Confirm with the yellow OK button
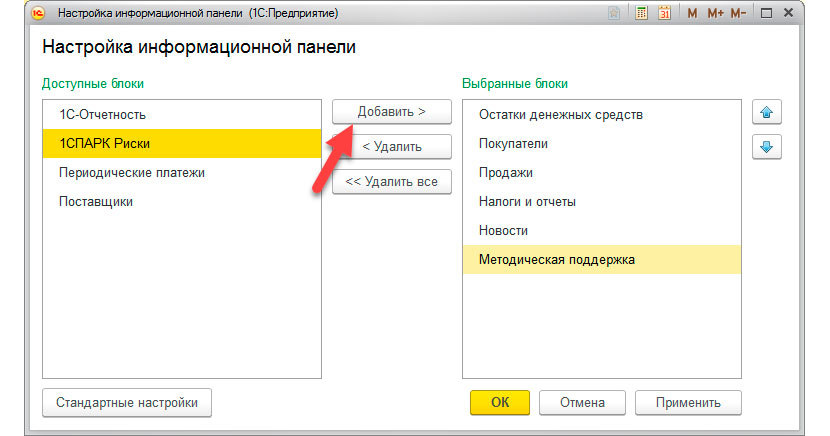 pos(500,402)
